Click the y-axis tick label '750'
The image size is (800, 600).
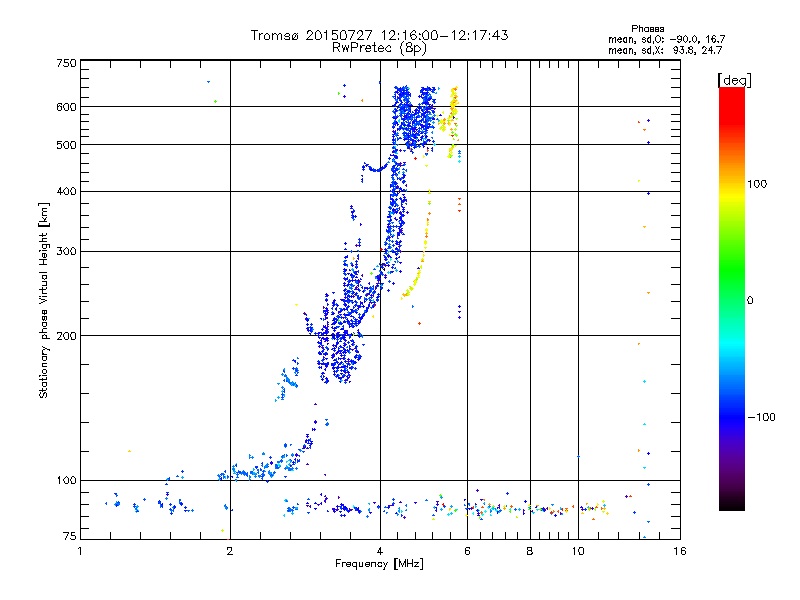point(66,63)
